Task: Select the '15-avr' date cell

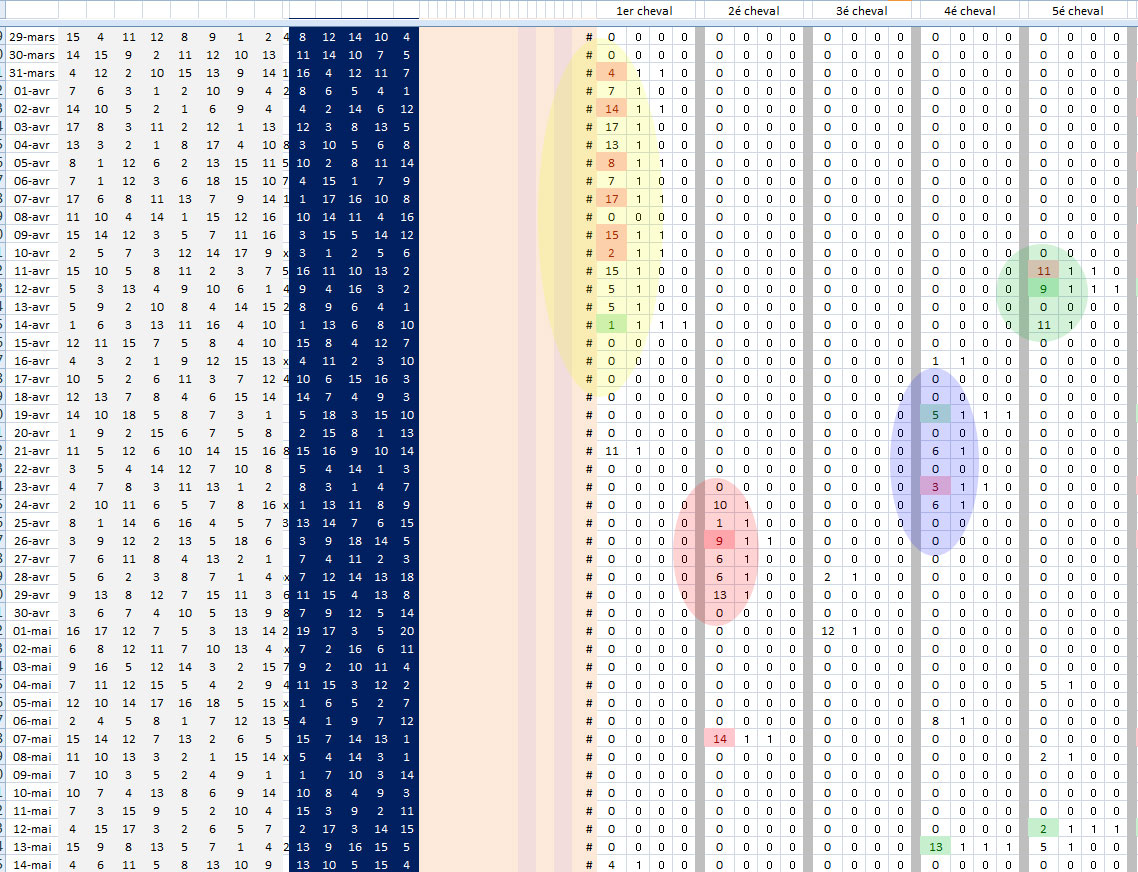Action: 32,343
